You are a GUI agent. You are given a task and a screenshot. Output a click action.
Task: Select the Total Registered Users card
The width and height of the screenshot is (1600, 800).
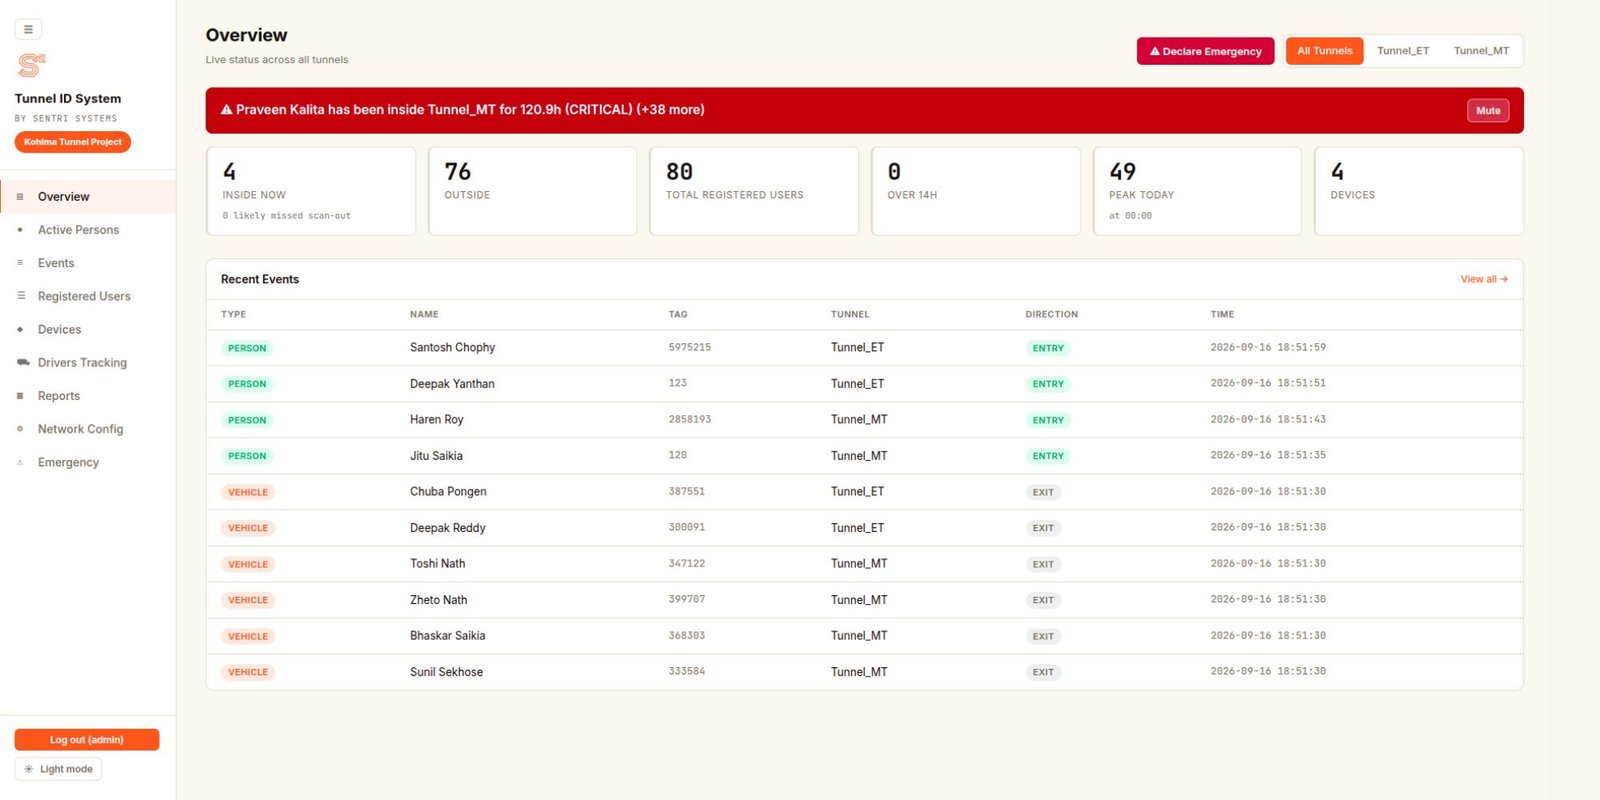754,191
